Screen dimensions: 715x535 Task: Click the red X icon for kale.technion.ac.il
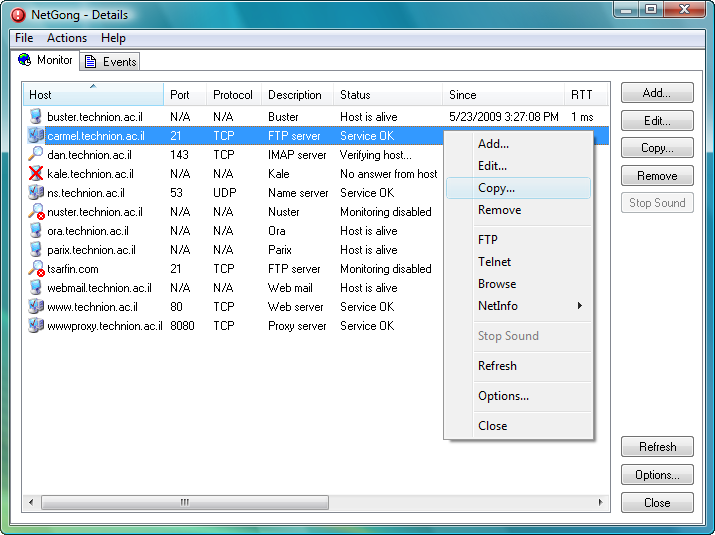[36, 174]
